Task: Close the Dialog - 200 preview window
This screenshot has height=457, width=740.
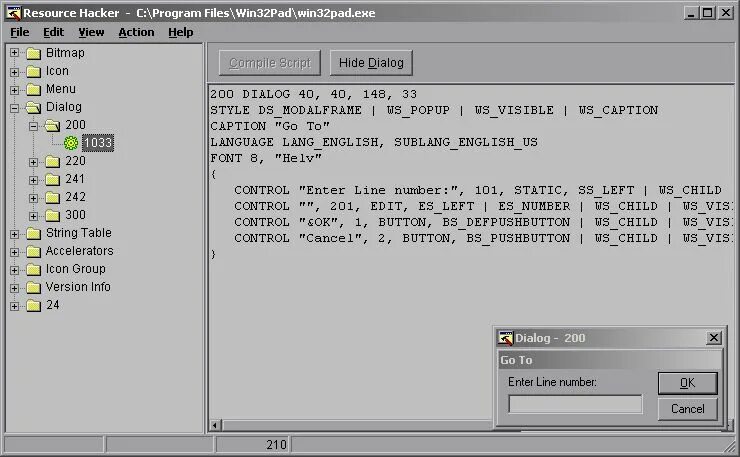Action: tap(714, 338)
